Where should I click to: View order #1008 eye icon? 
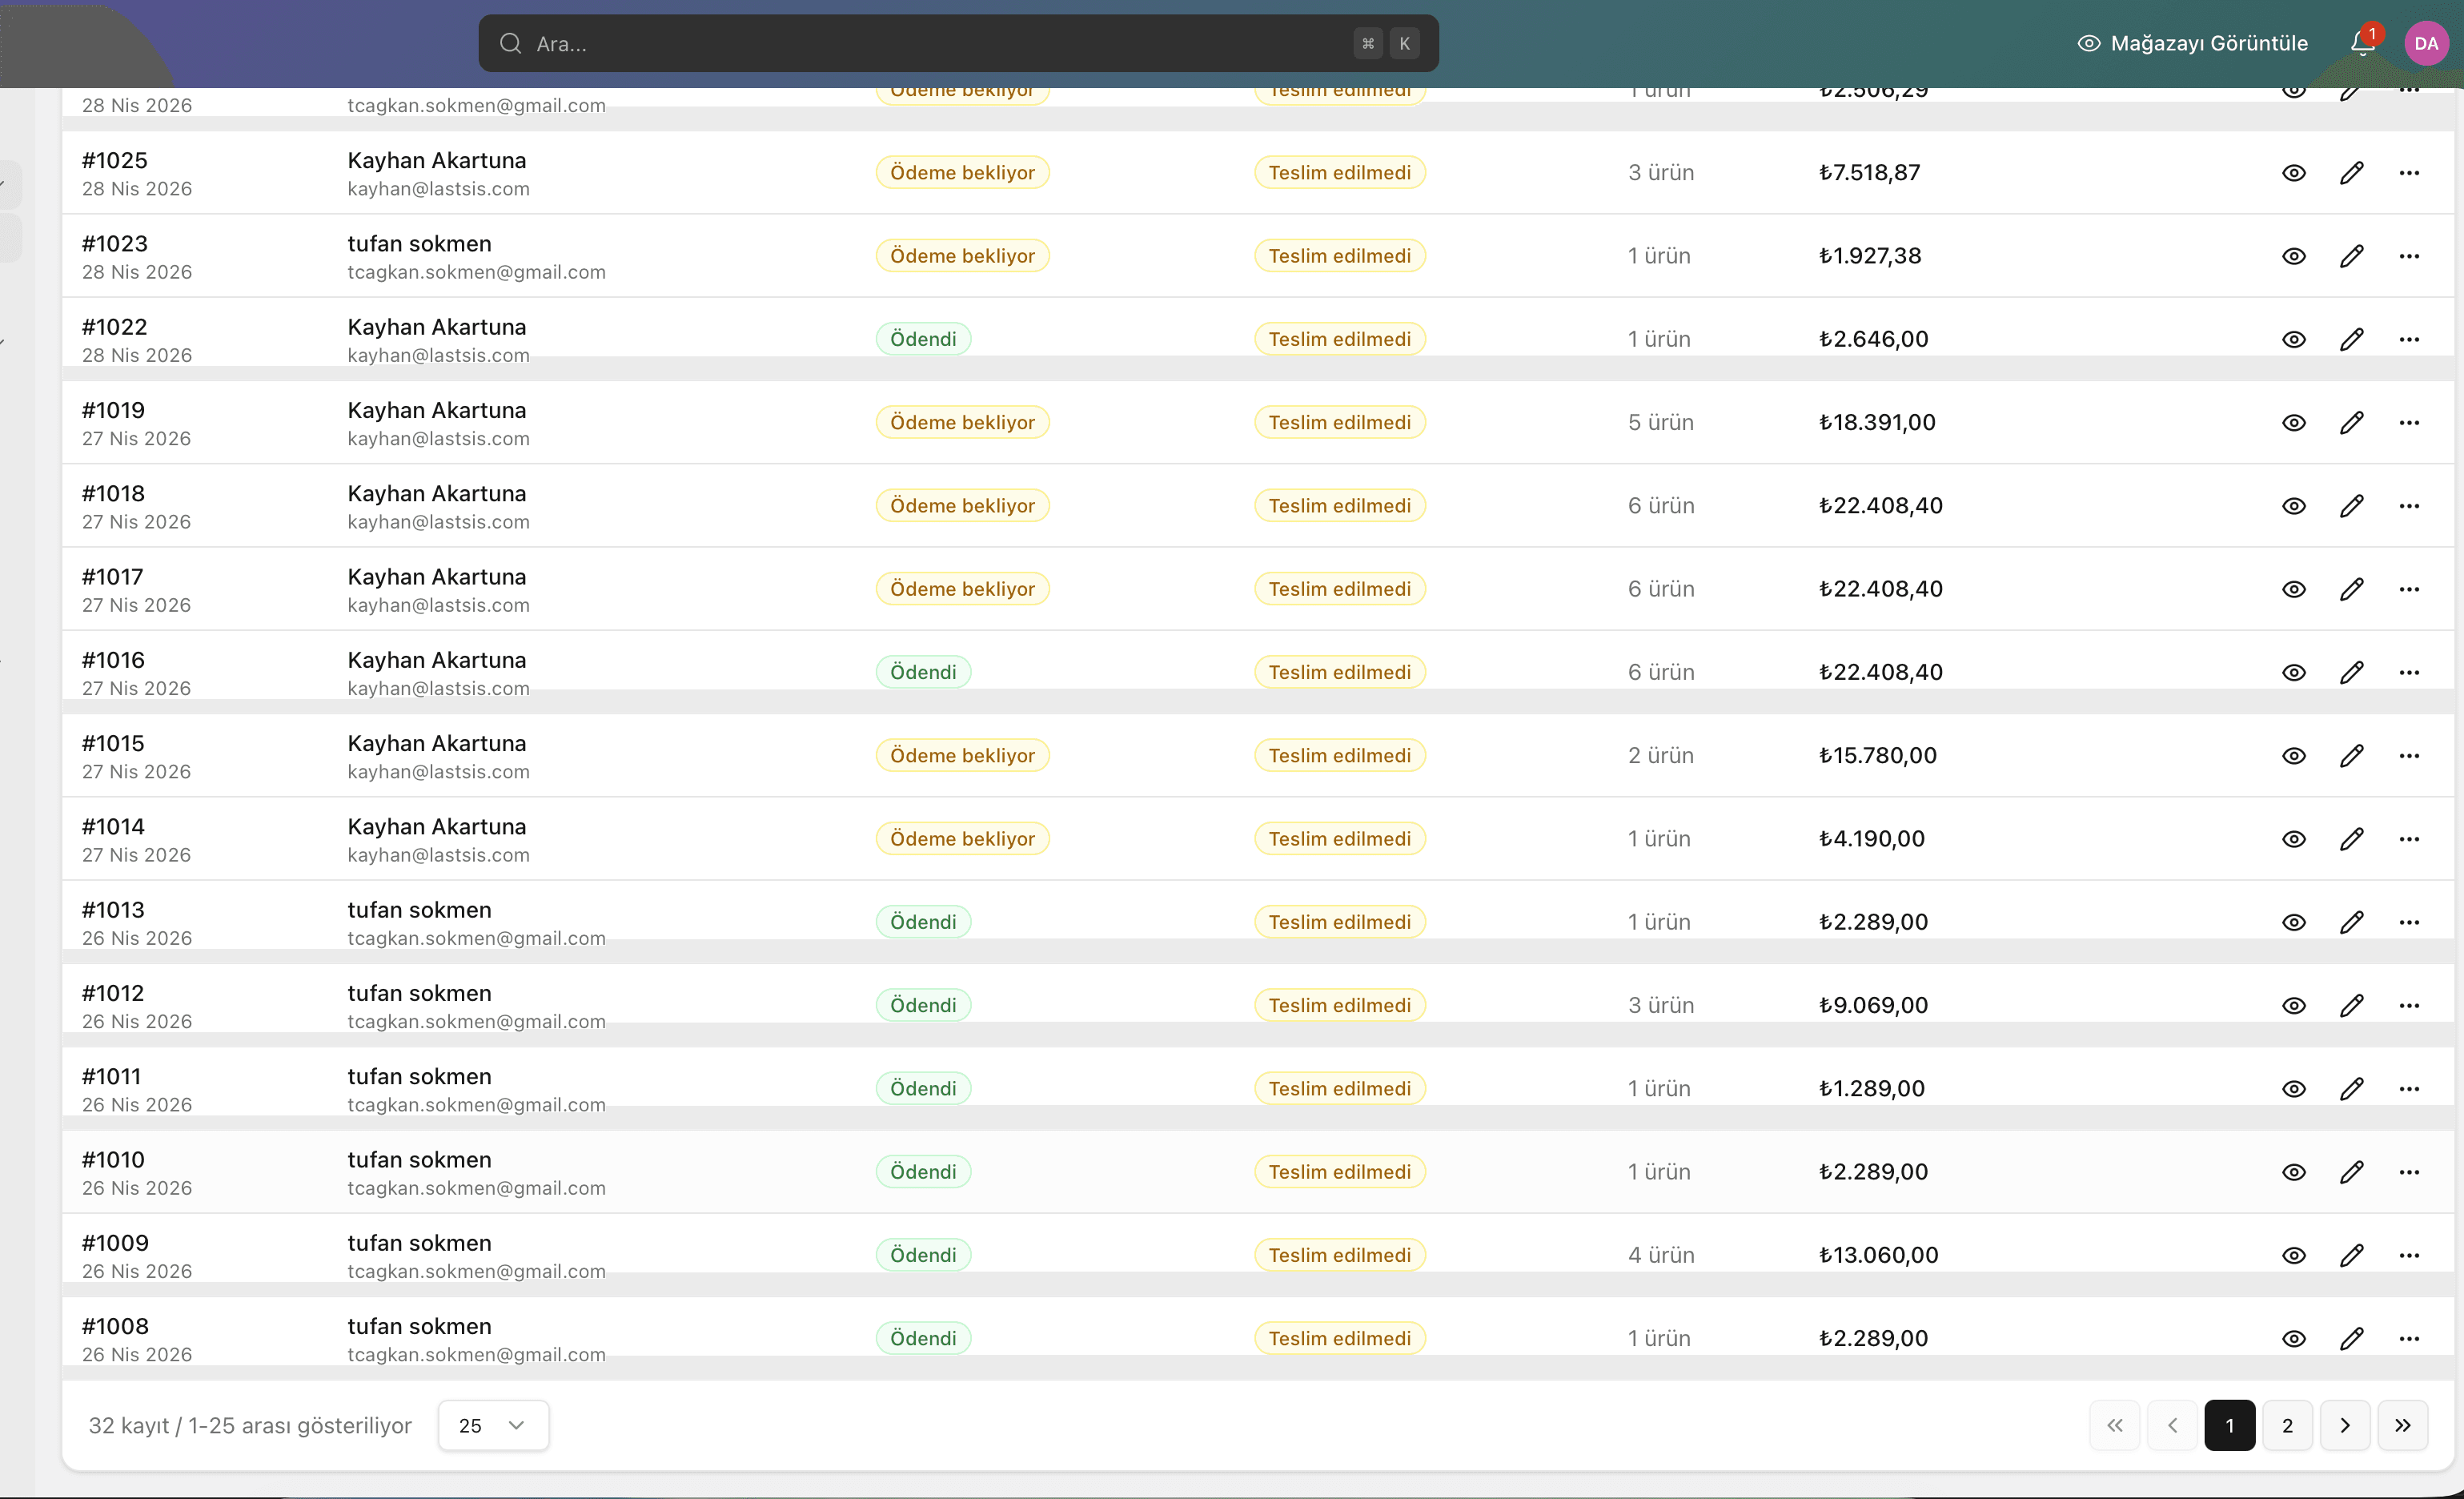2293,1338
